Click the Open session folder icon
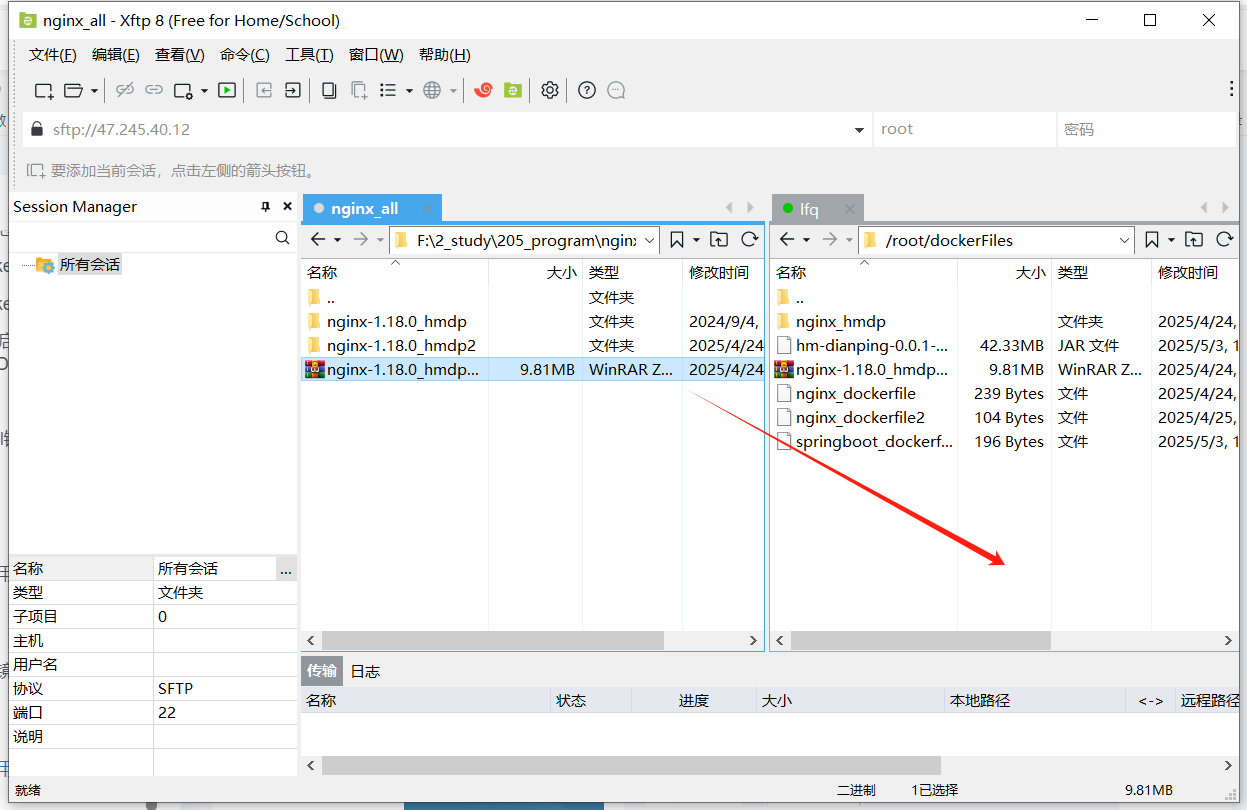Screen dimensions: 1247x810 [x=73, y=90]
